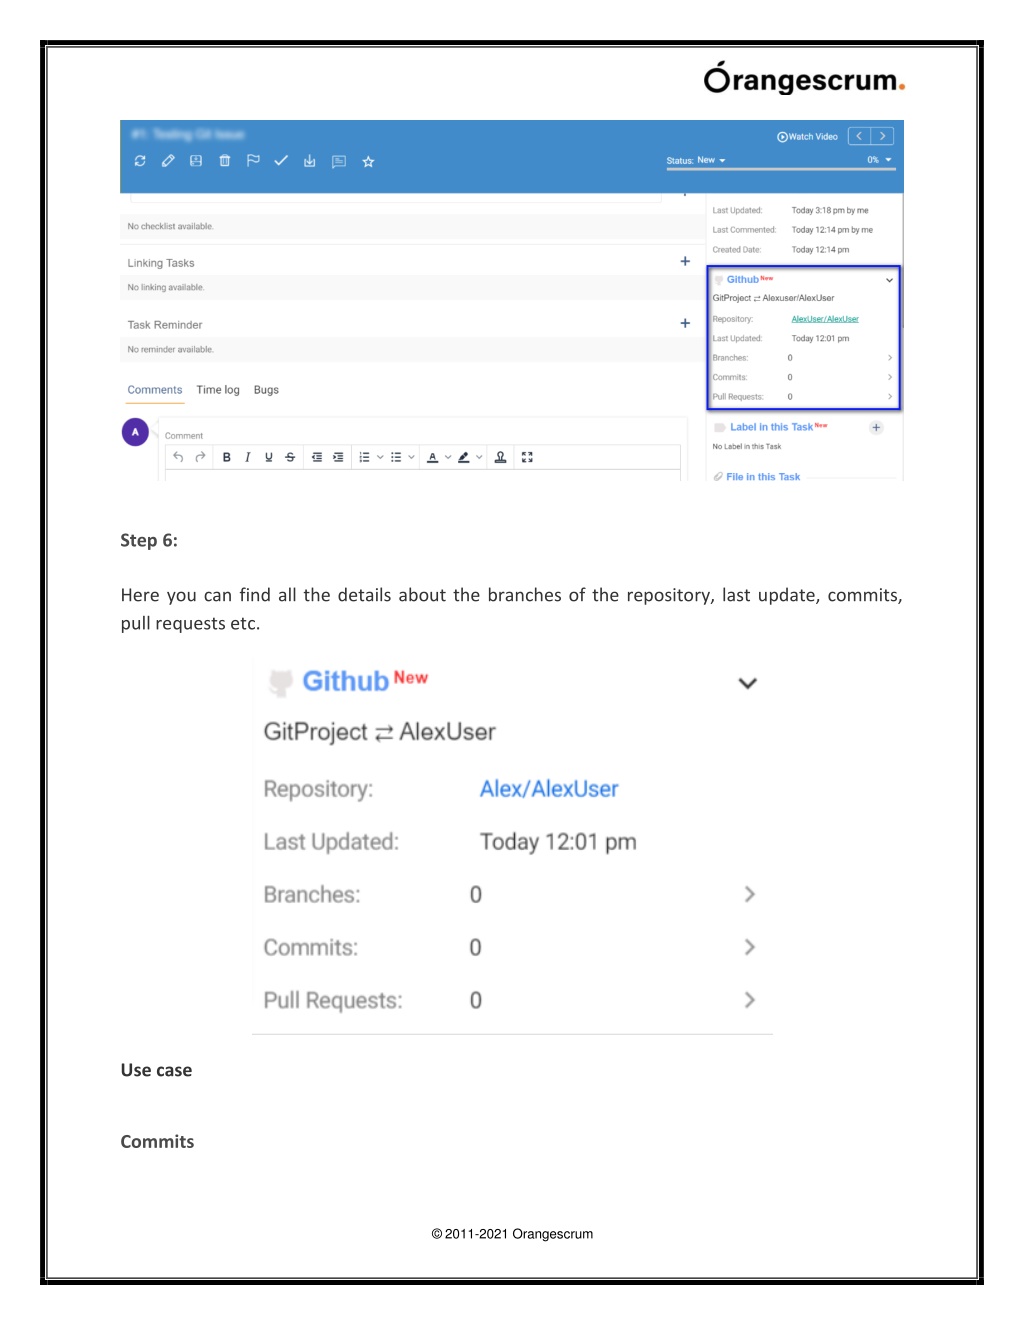Toggle strikethrough formatting in the comment editor
Screen dimensions: 1024x1325
point(290,457)
